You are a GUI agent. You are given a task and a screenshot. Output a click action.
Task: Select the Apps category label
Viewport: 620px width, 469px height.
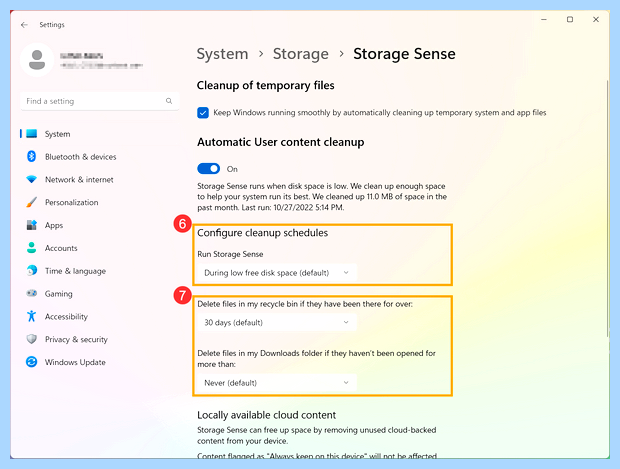click(54, 225)
